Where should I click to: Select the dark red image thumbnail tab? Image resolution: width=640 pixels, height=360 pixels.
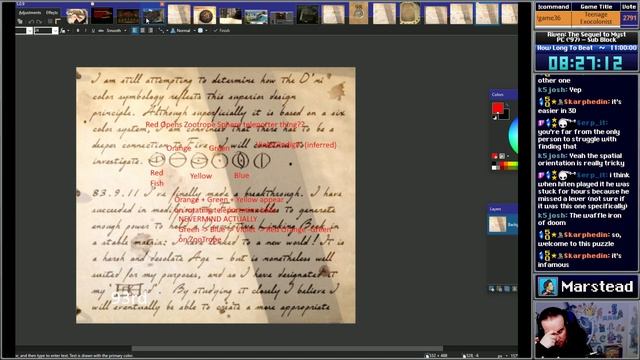point(102,16)
